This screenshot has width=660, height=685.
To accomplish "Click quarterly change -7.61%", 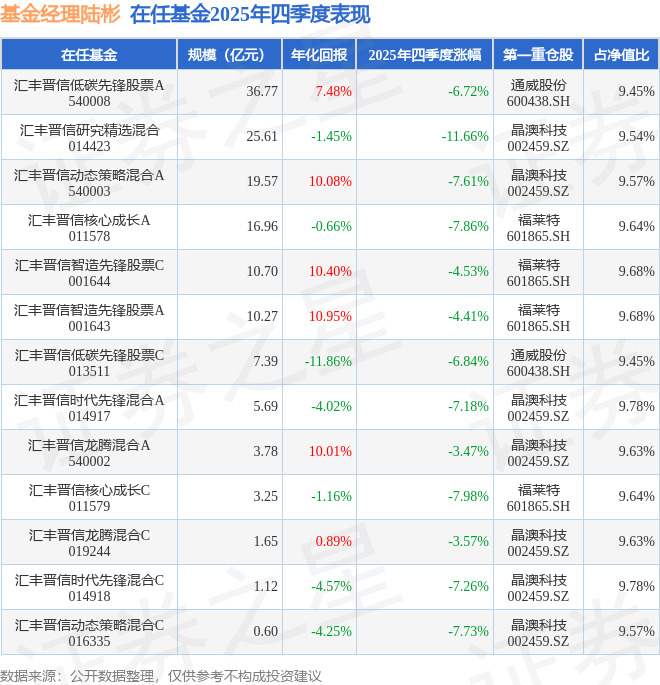I will pos(468,181).
